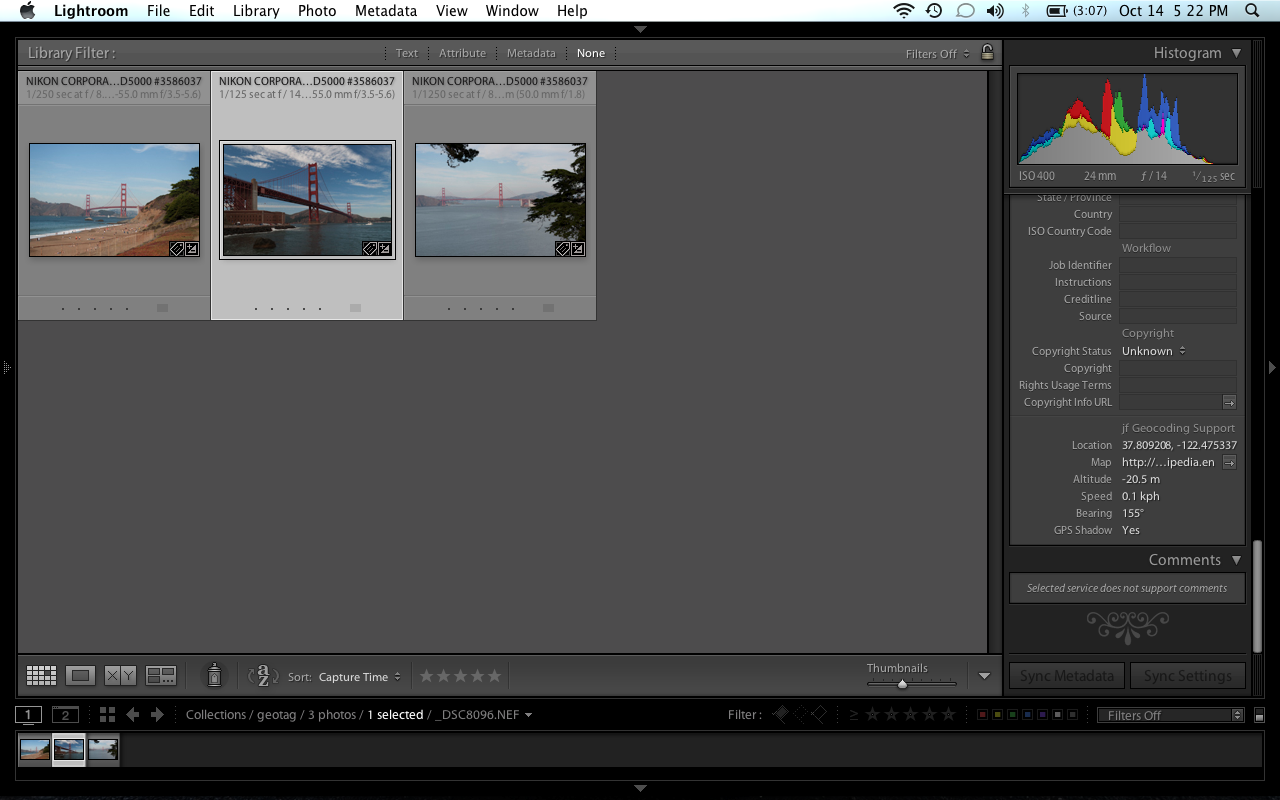
Task: Click the filmstrip Grid shortcut icon
Action: (107, 715)
